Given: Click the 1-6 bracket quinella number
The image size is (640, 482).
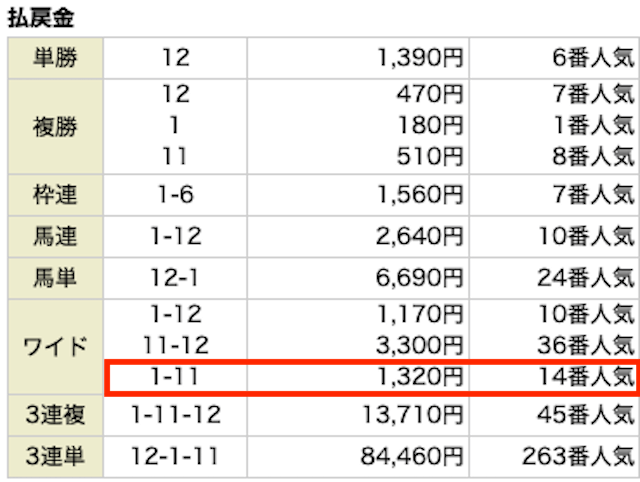Looking at the screenshot, I should pyautogui.click(x=176, y=195).
